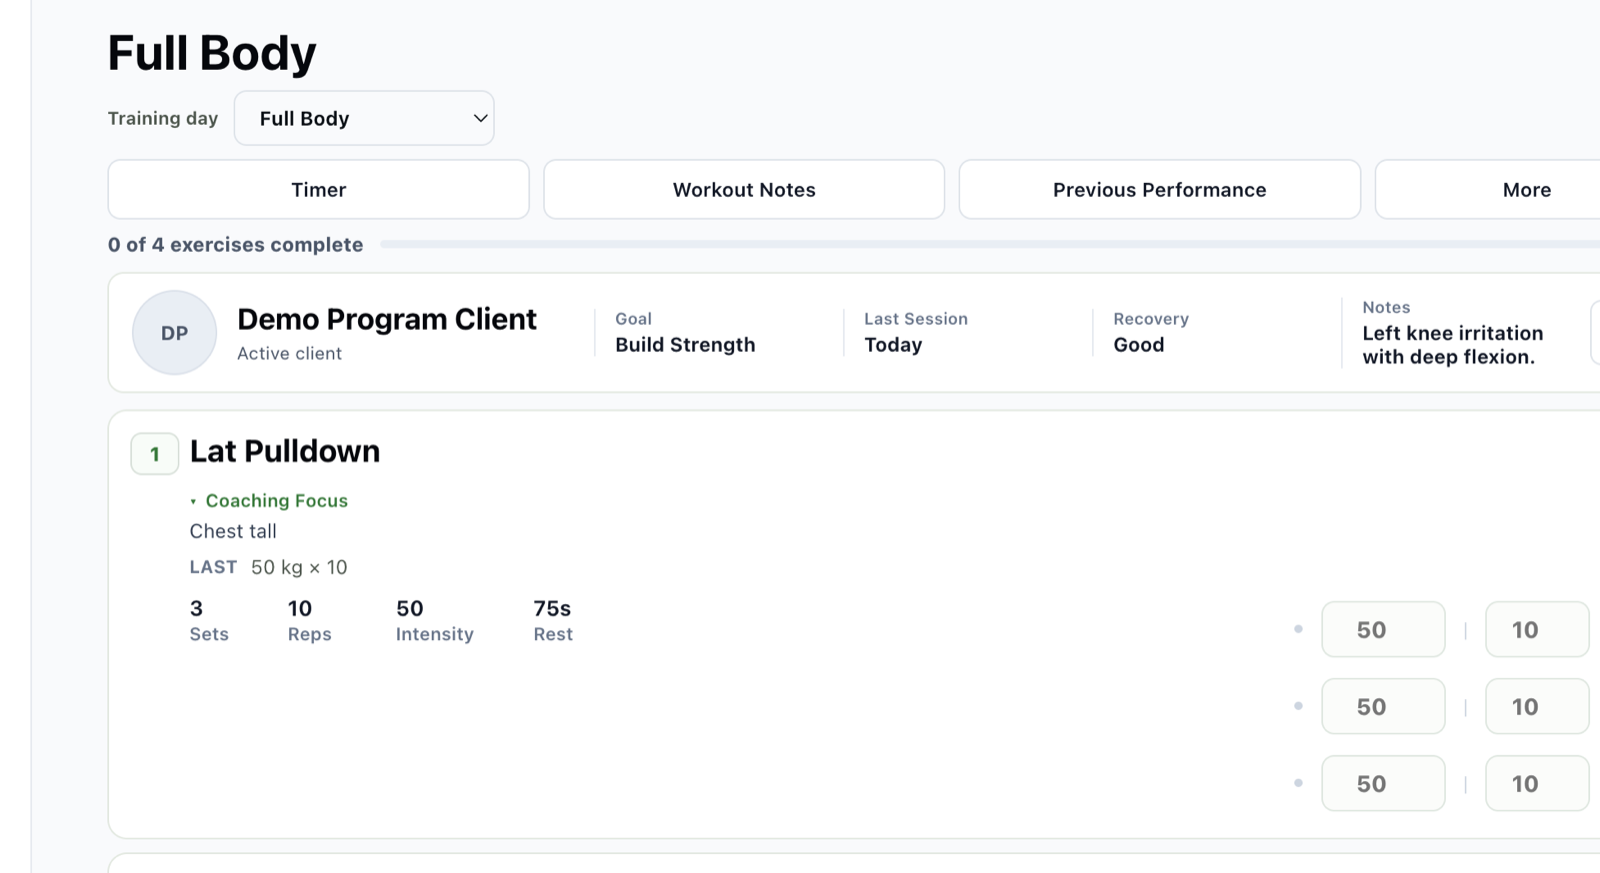Click the '3' sets value
Image resolution: width=1600 pixels, height=873 pixels.
(196, 608)
